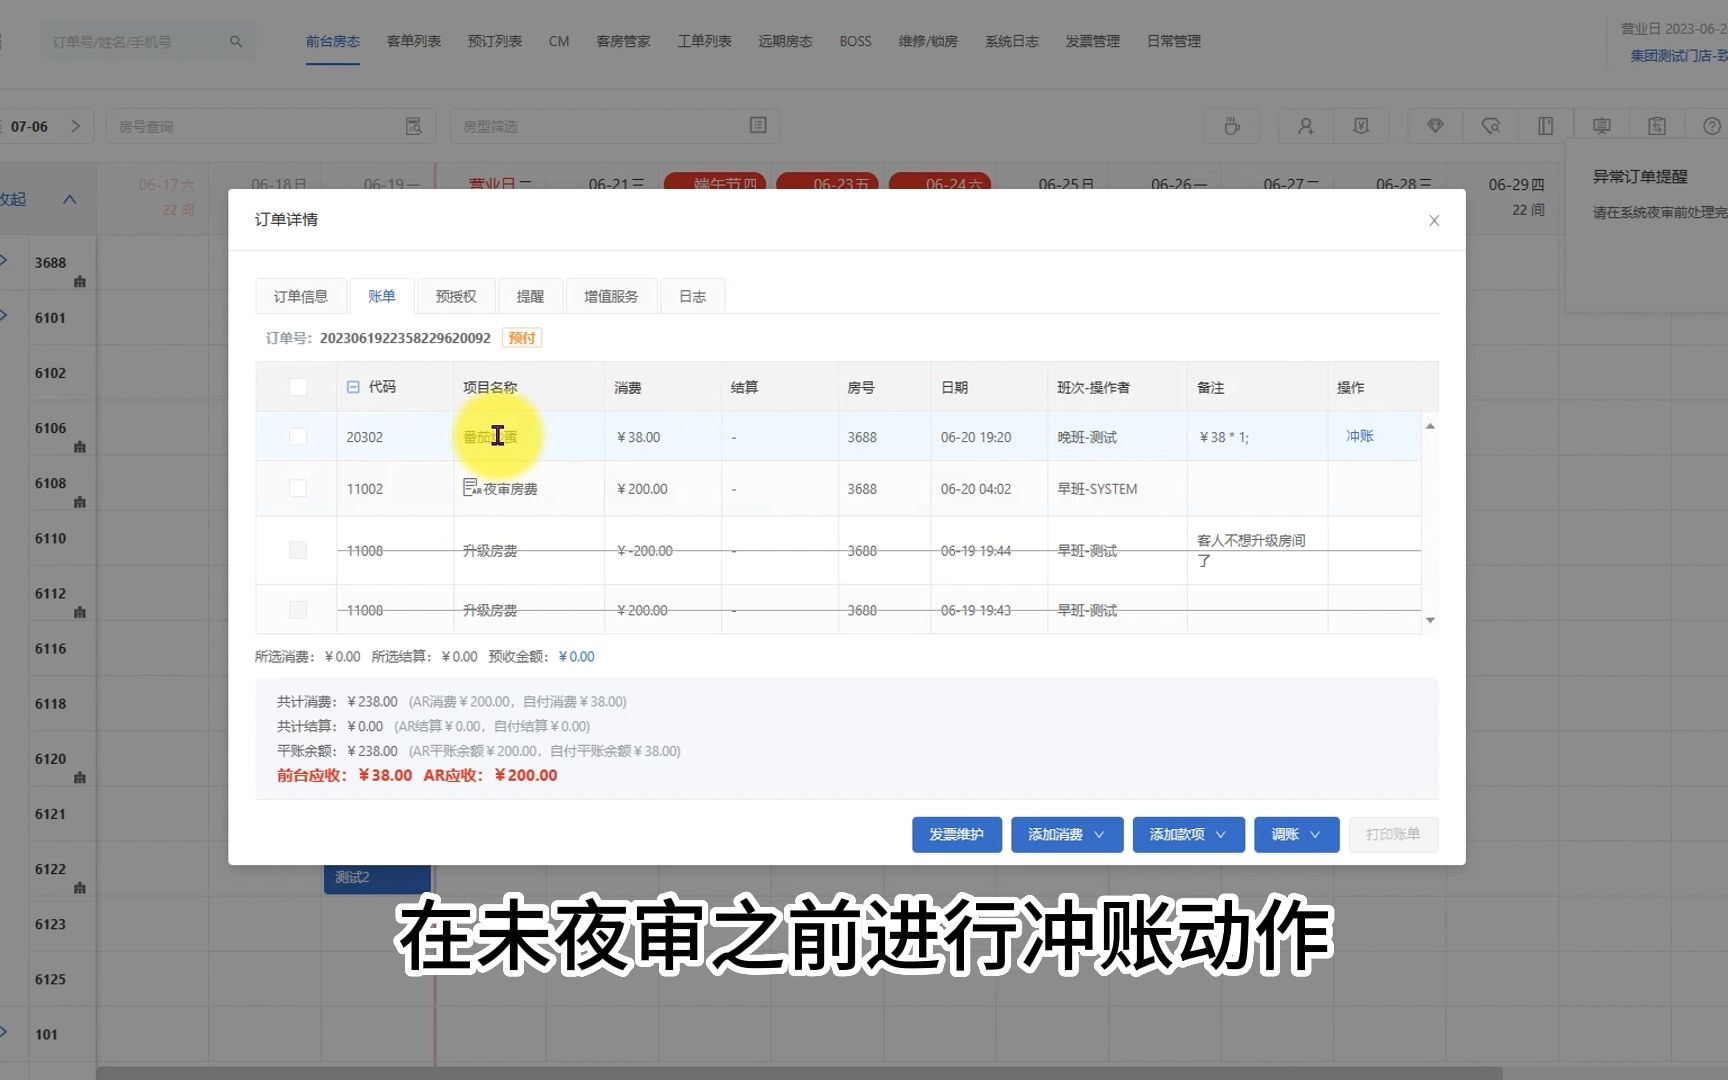Click the add guest person icon

pos(1305,126)
